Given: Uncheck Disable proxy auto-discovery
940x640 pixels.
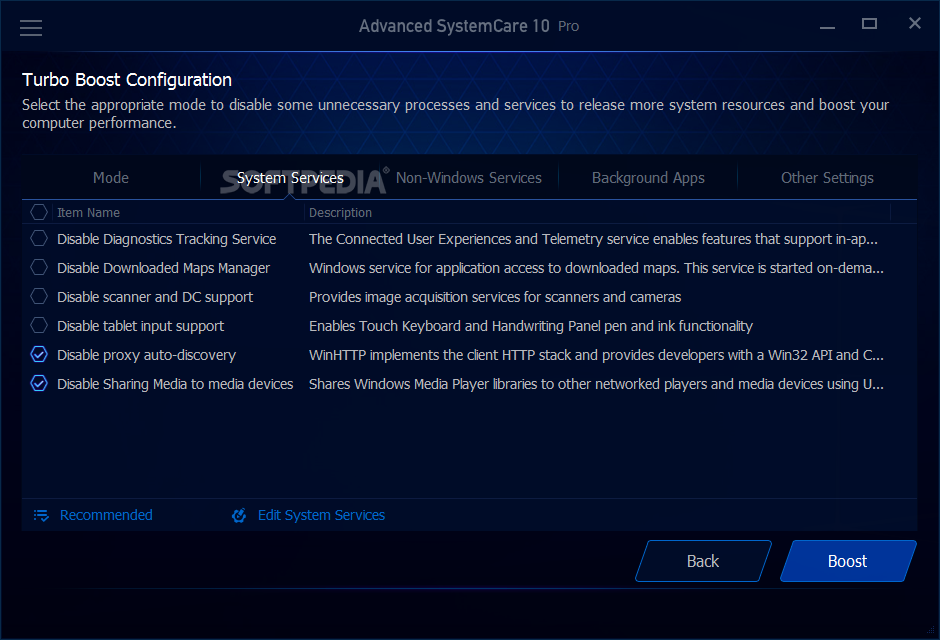Looking at the screenshot, I should [x=39, y=354].
